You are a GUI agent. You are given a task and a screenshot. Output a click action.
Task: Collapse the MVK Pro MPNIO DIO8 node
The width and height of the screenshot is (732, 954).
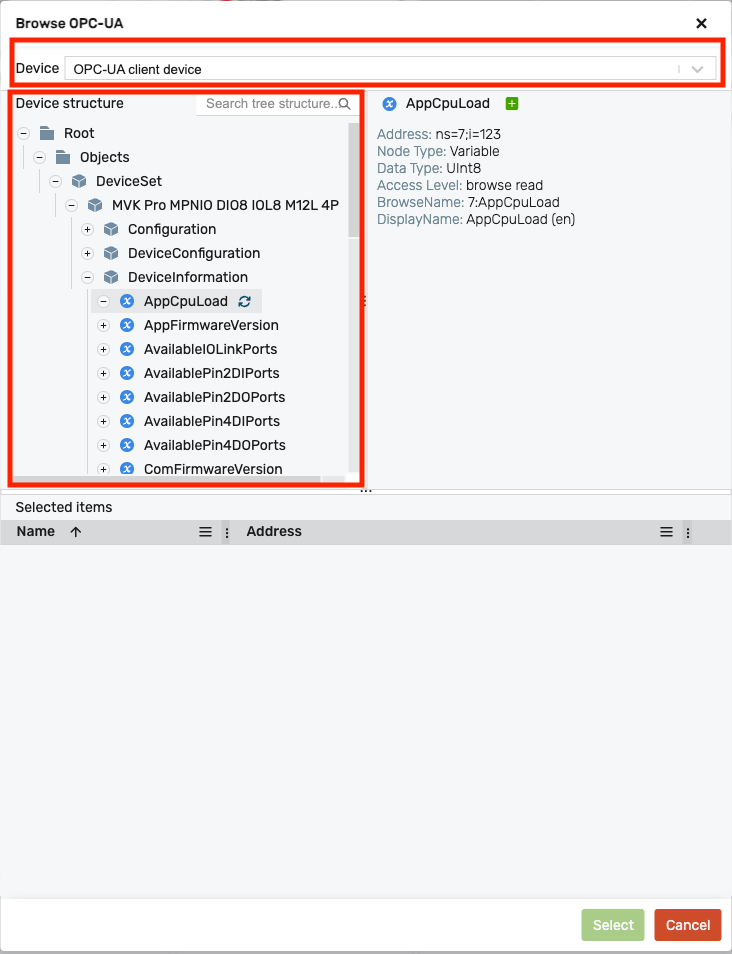click(71, 206)
